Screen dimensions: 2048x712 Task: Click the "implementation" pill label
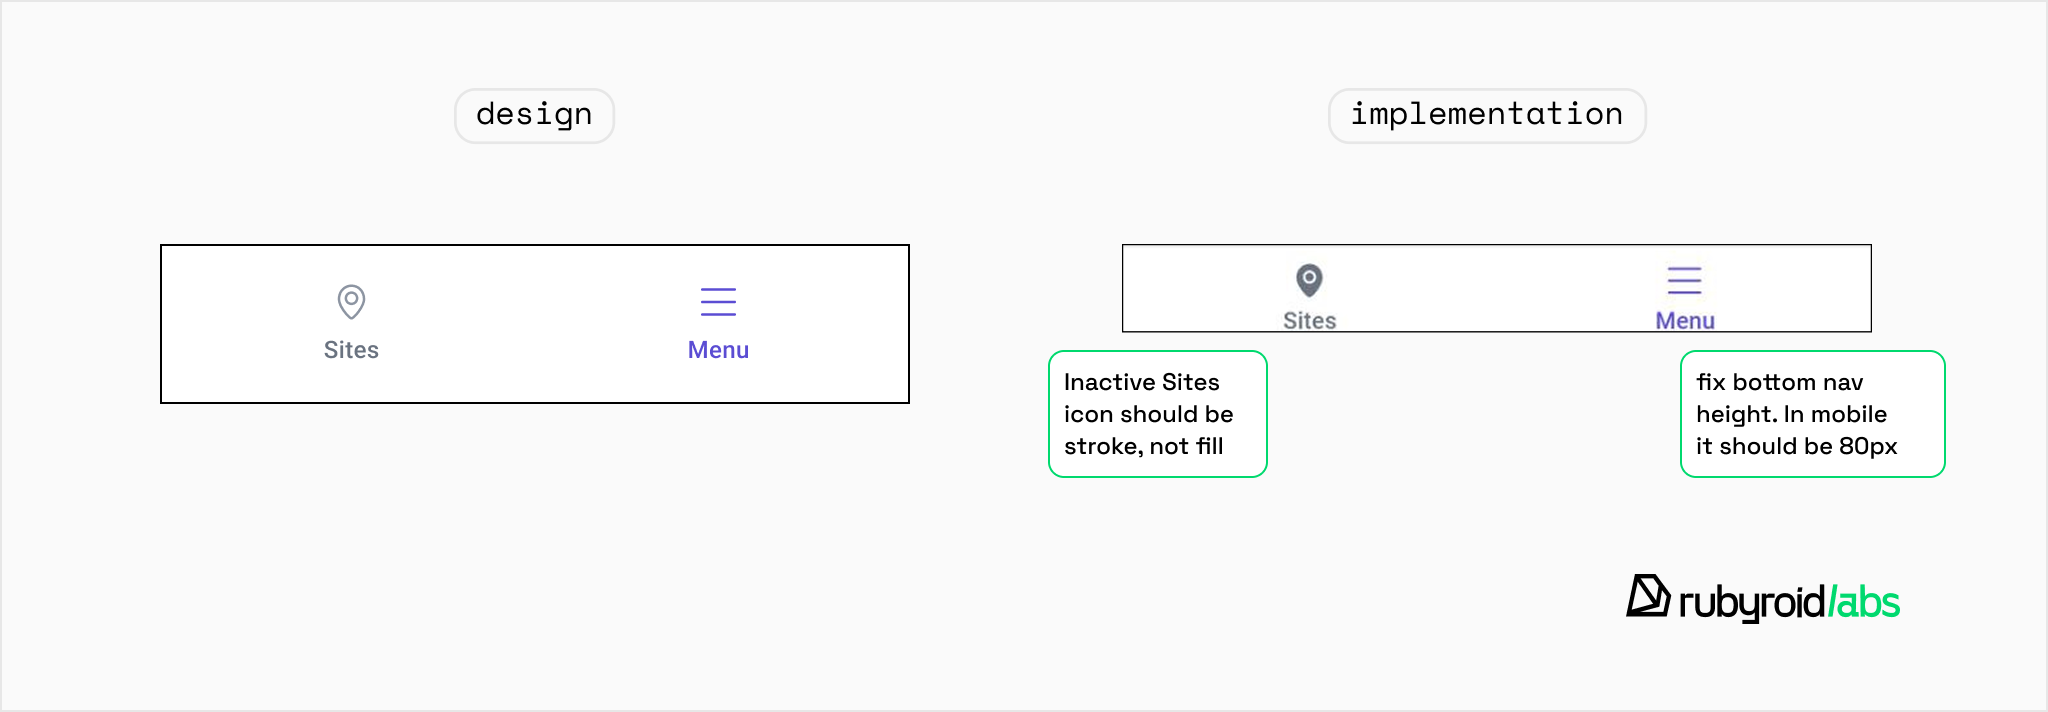[1486, 115]
